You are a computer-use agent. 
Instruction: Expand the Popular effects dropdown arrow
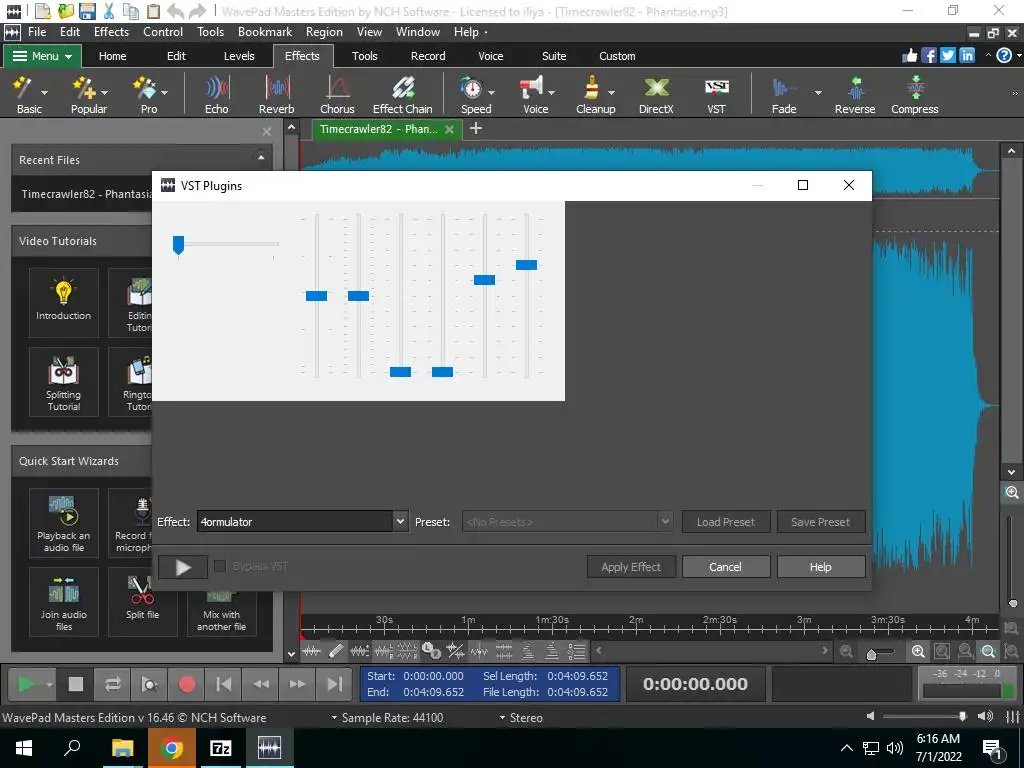point(104,93)
